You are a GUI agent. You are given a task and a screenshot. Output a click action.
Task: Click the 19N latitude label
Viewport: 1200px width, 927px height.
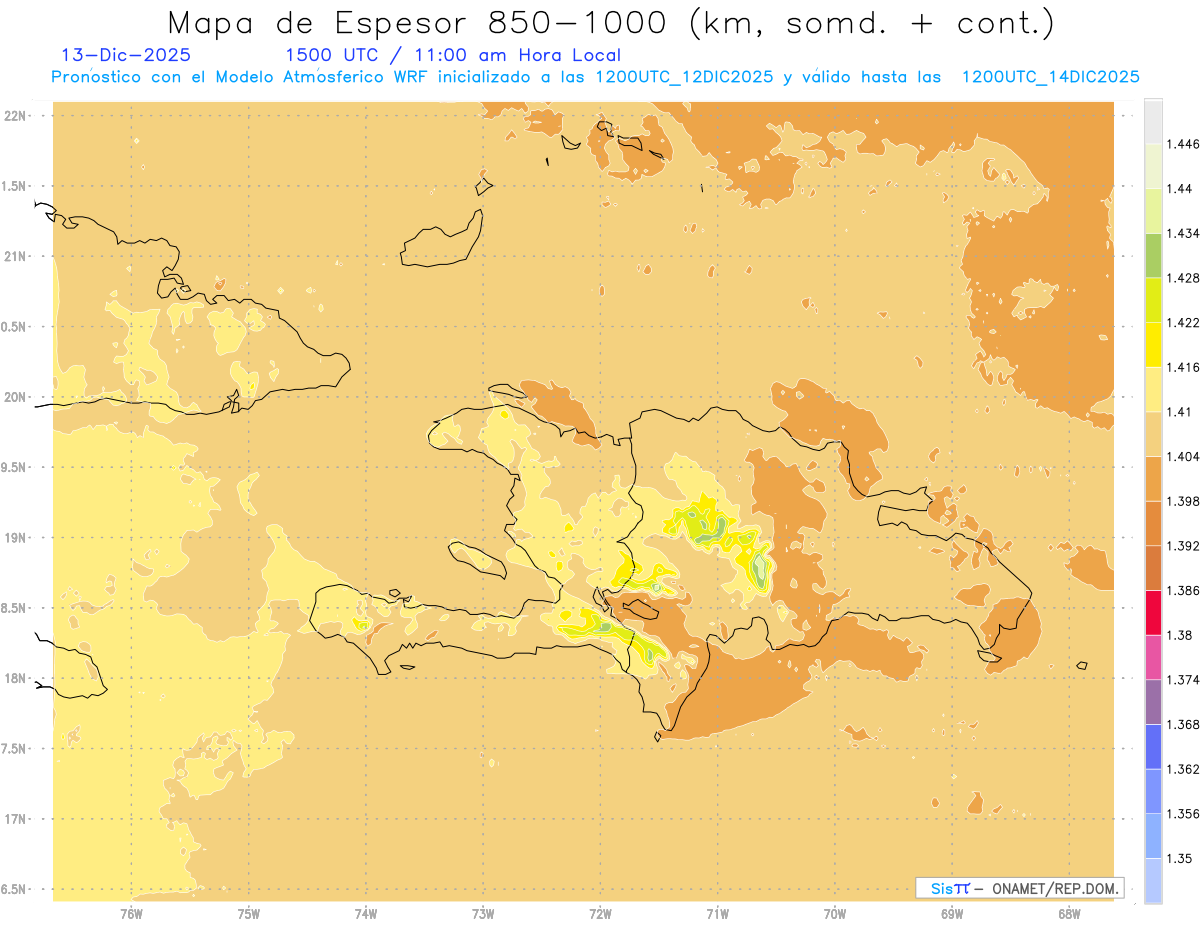pyautogui.click(x=14, y=538)
